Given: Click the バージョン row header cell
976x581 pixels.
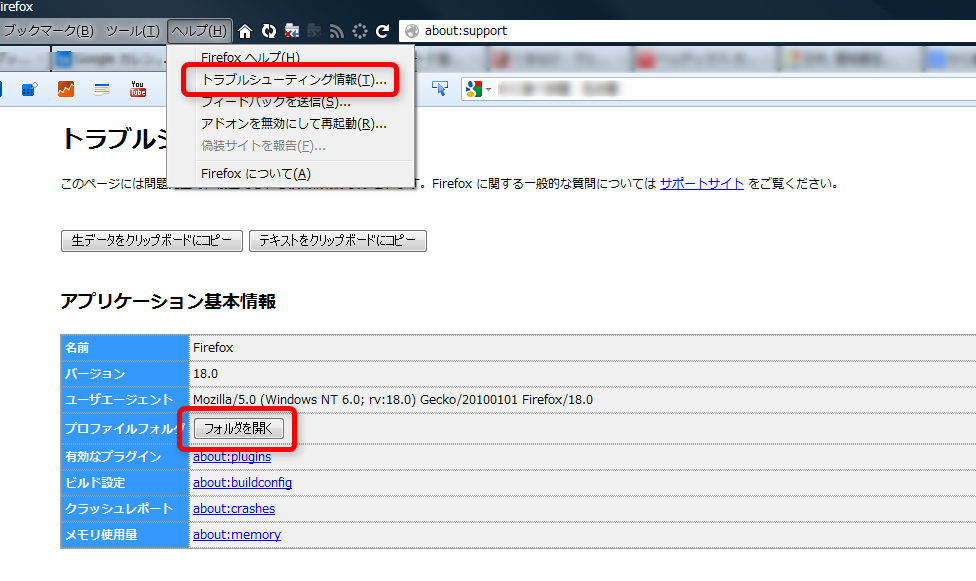Looking at the screenshot, I should pos(124,374).
